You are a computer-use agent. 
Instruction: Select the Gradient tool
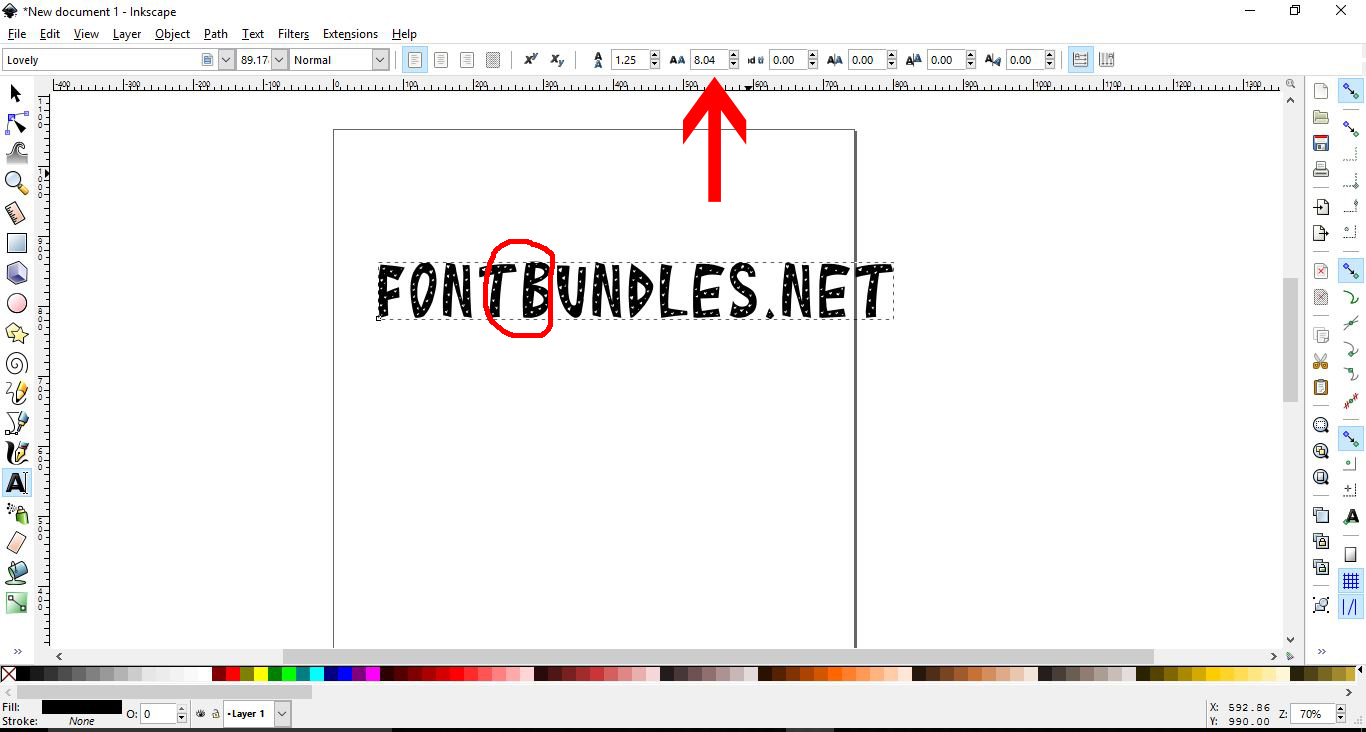click(16, 603)
